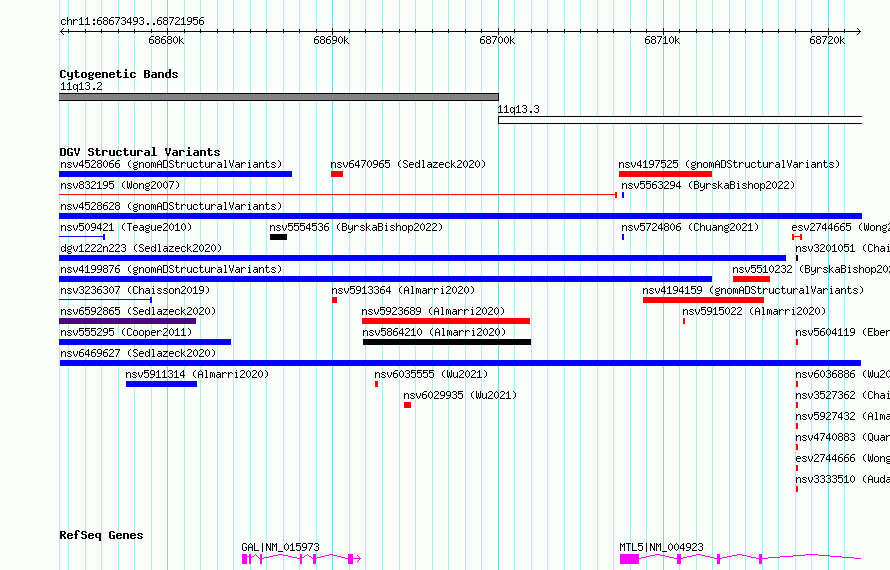The height and width of the screenshot is (570, 890).
Task: Select the nsv3333510 variant label
Action: (842, 480)
